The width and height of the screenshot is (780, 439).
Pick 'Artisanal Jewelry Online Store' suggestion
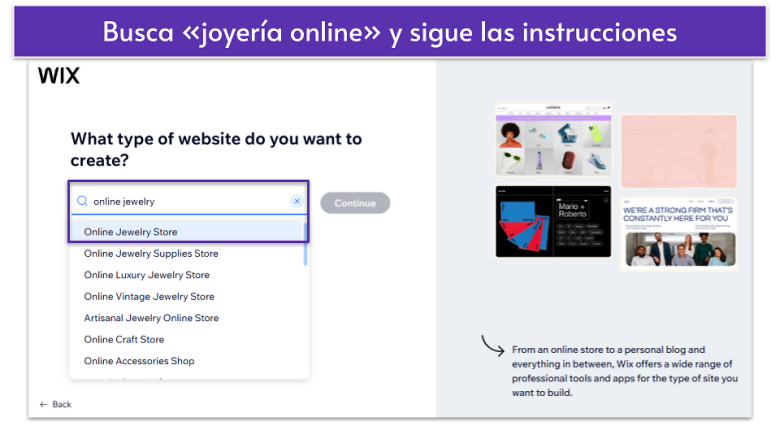(x=151, y=318)
